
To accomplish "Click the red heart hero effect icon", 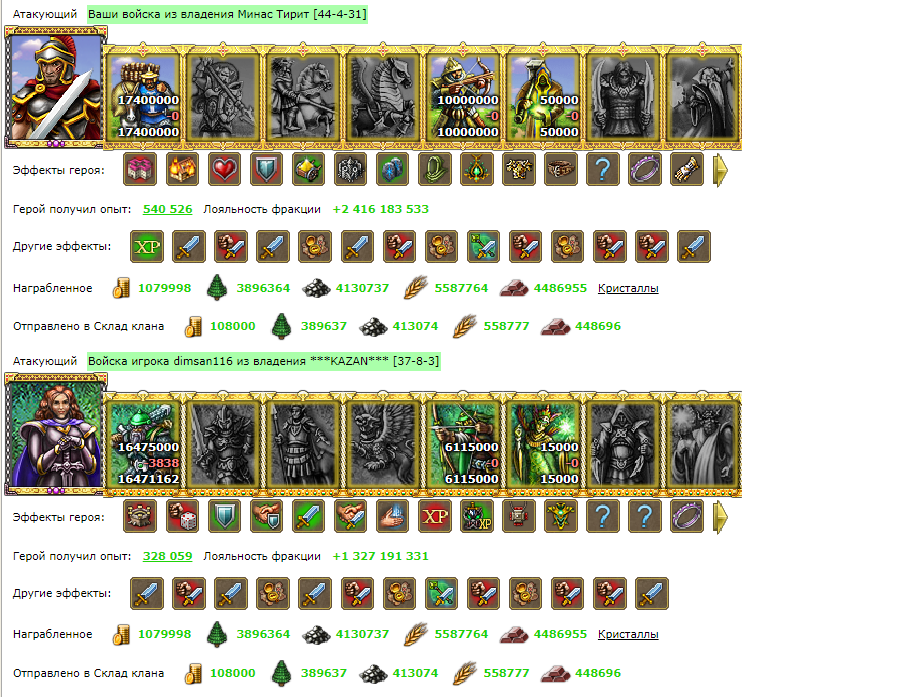I will pos(224,169).
